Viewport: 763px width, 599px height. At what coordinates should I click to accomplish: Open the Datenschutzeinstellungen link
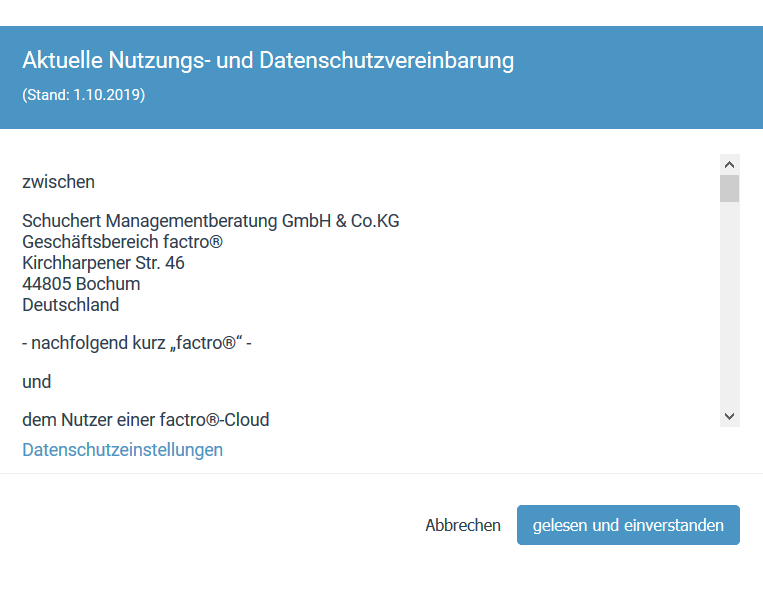[123, 450]
